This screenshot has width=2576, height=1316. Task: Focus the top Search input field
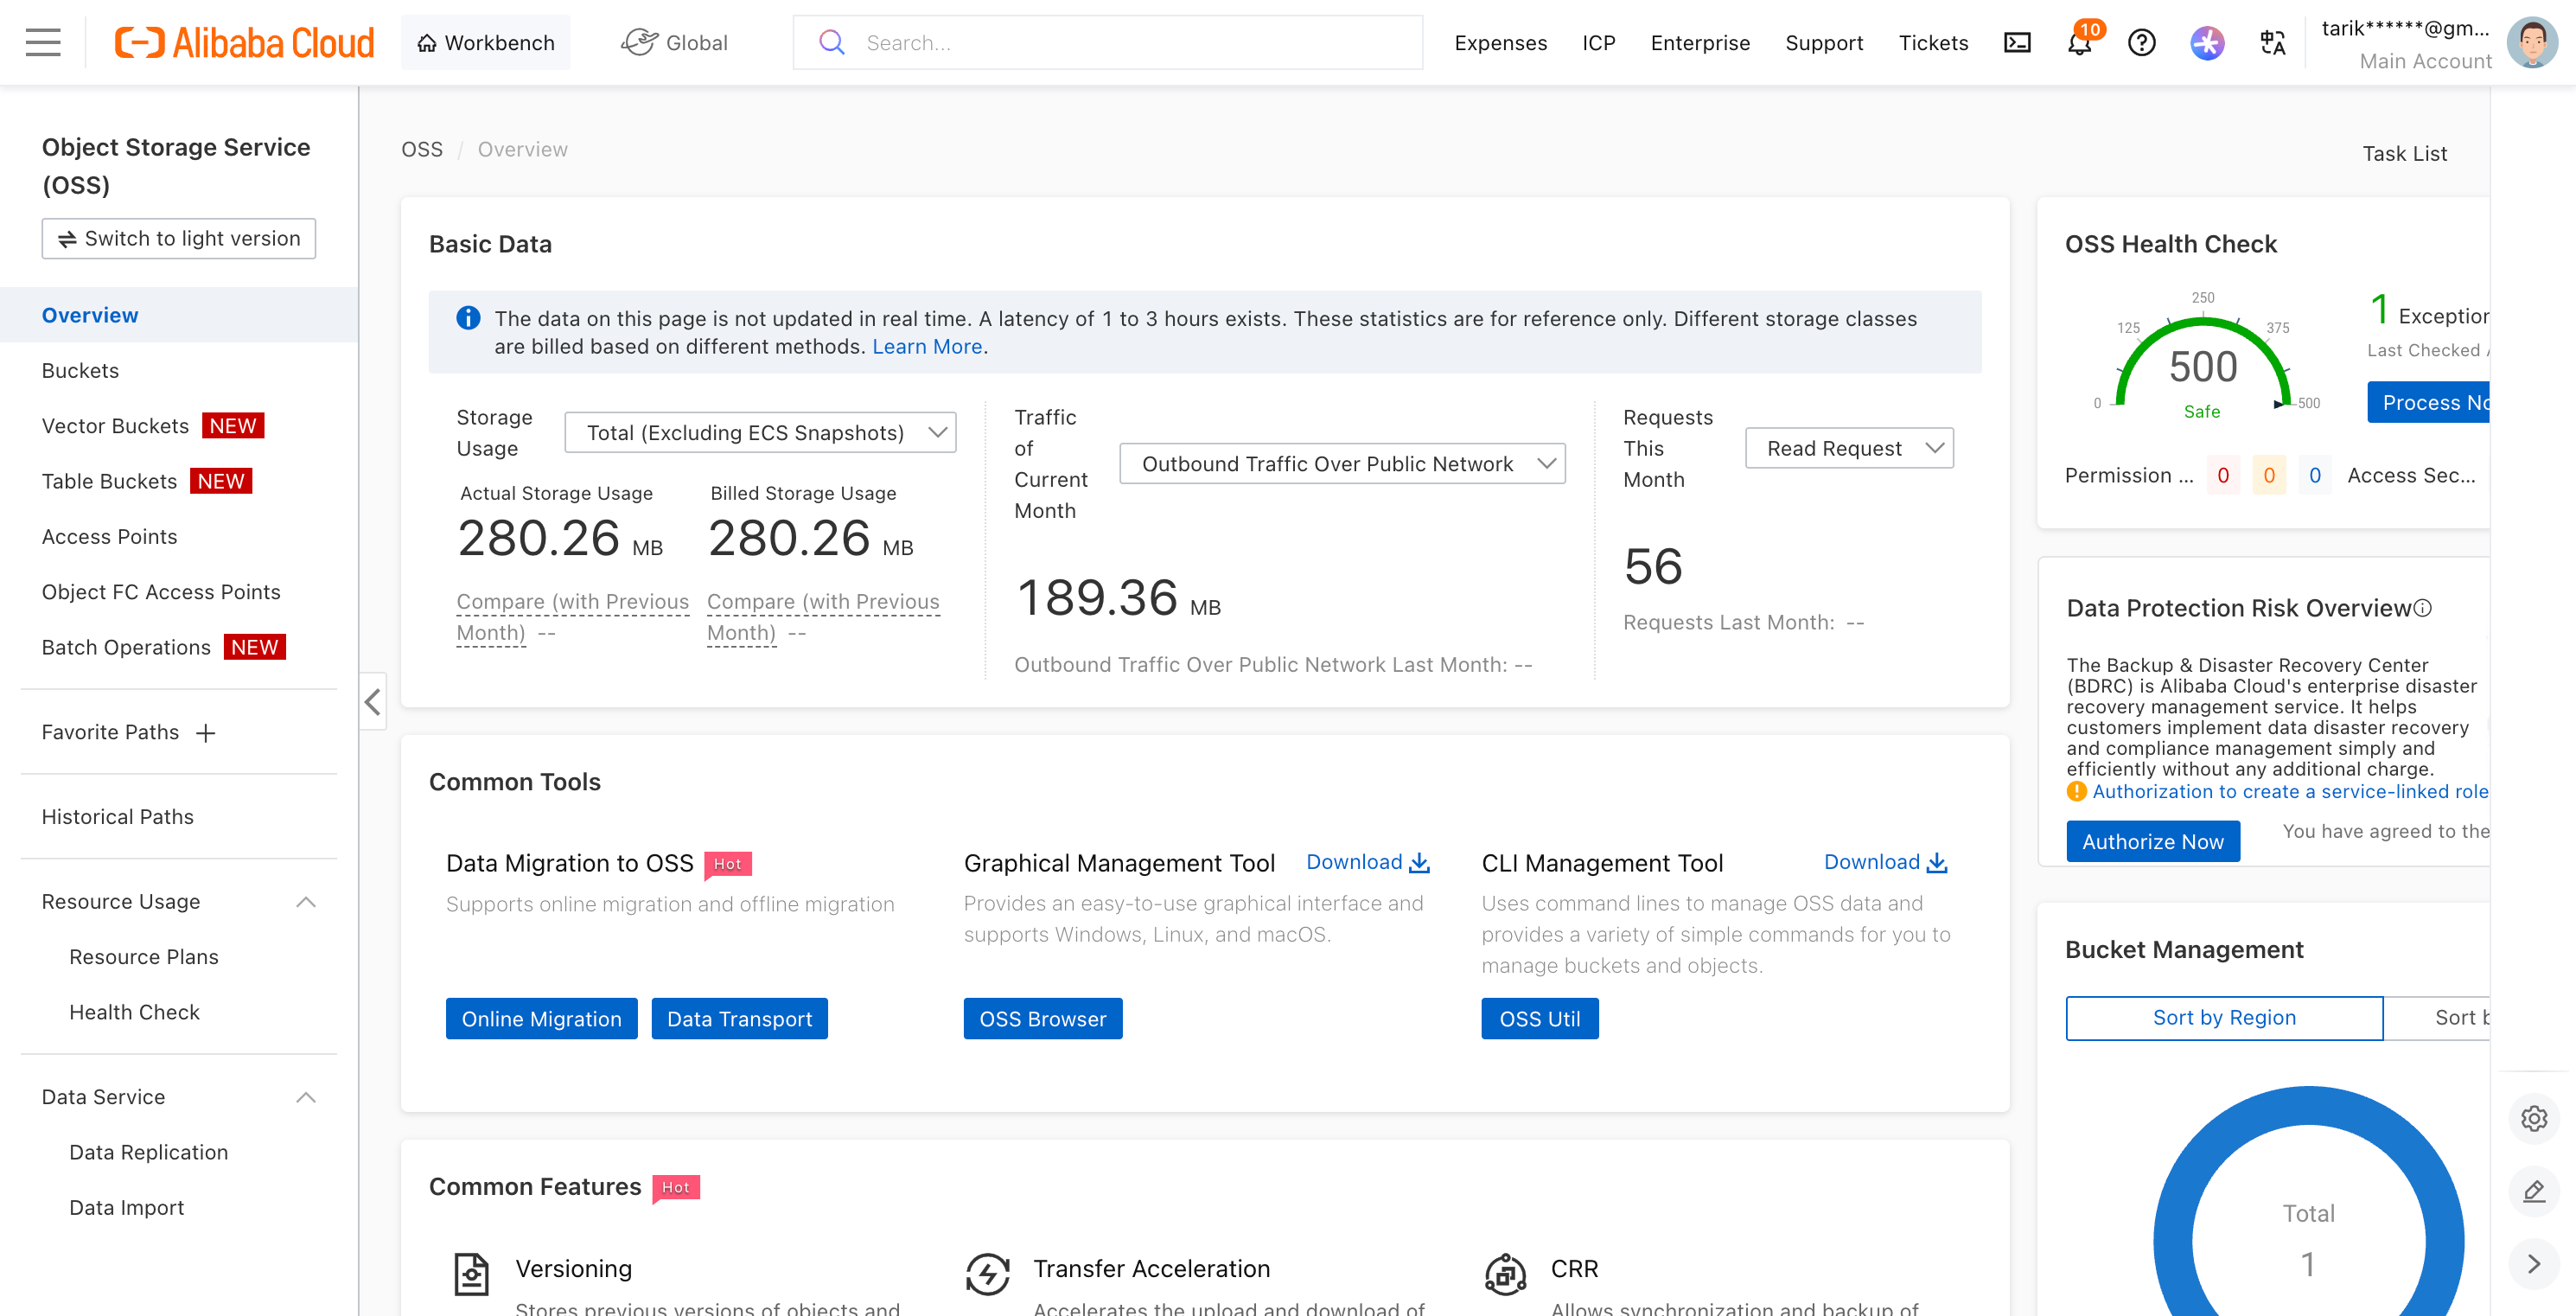click(1108, 43)
